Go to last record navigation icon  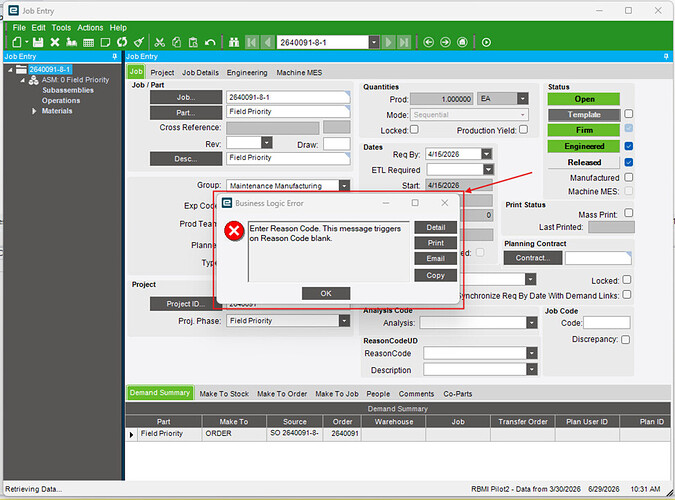coord(404,42)
